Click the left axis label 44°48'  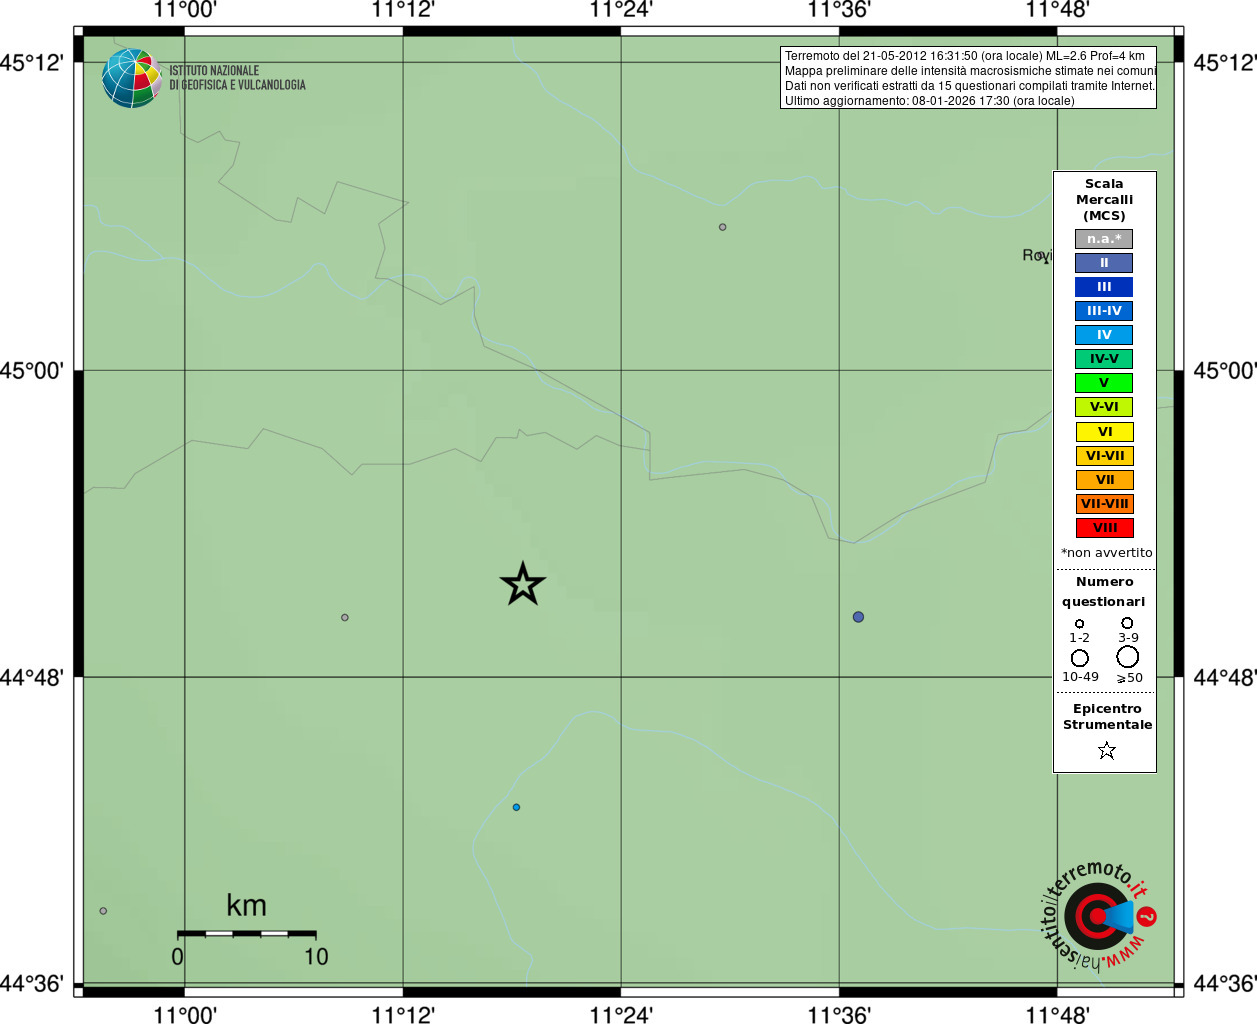click(x=32, y=678)
